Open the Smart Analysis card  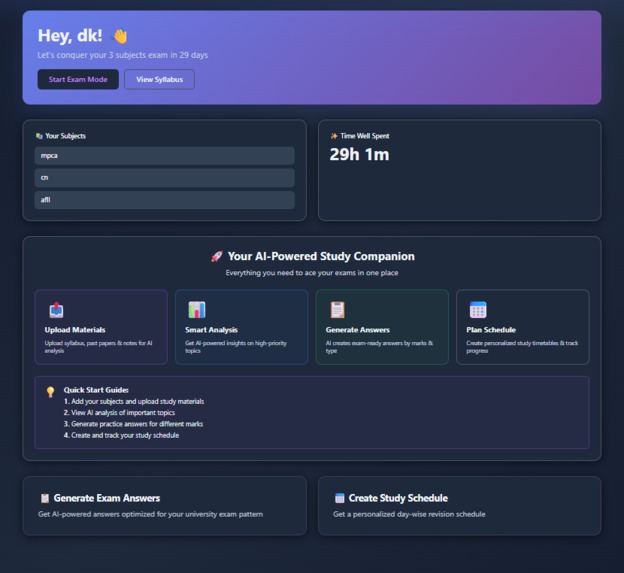[x=242, y=327]
